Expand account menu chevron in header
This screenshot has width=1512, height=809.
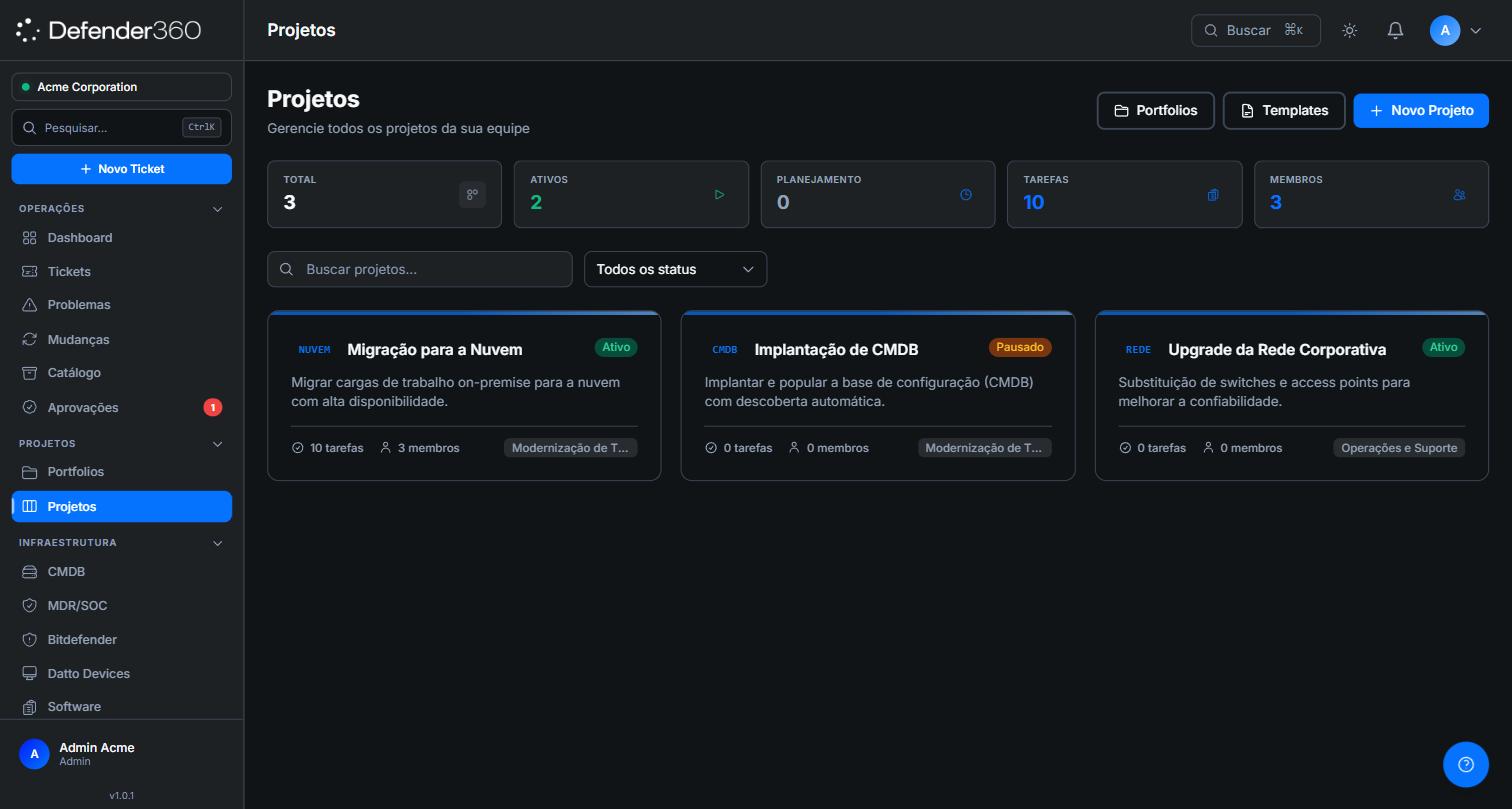pyautogui.click(x=1475, y=31)
